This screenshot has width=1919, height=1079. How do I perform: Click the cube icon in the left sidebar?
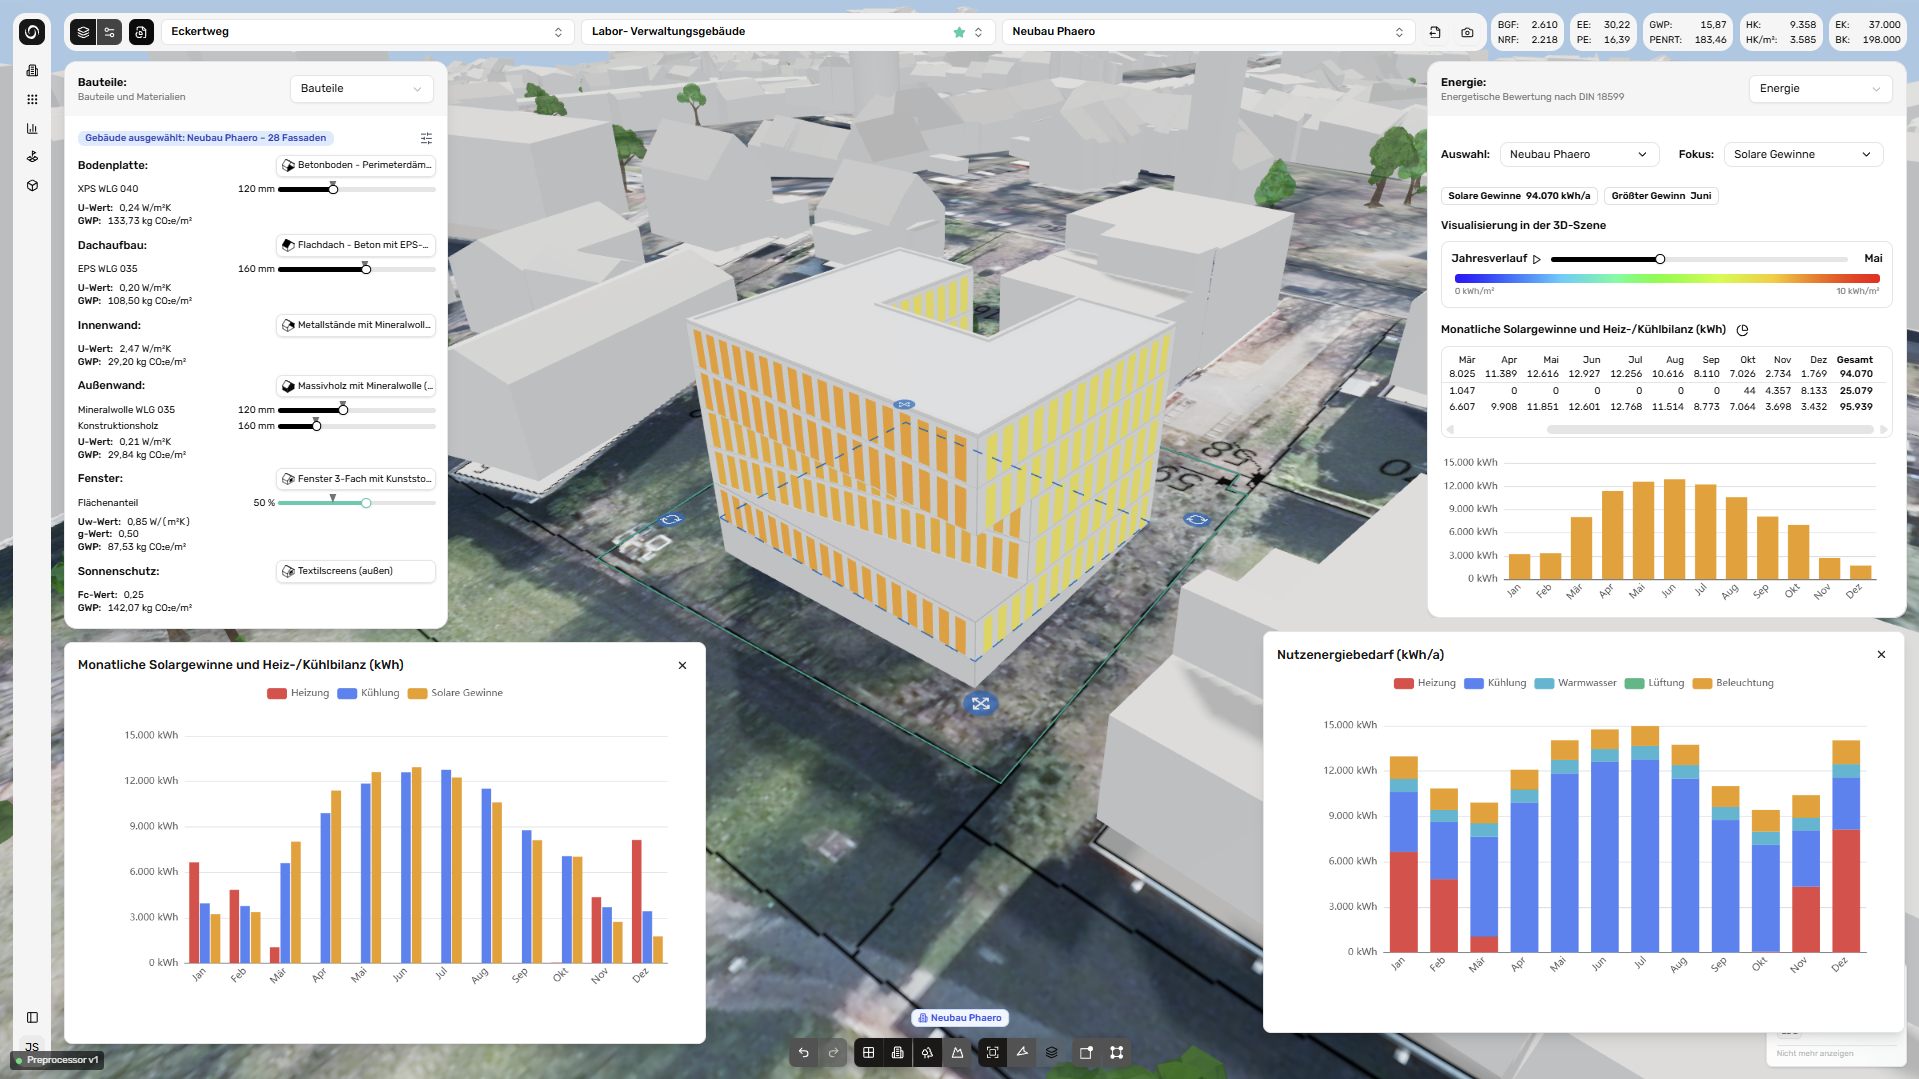point(32,186)
